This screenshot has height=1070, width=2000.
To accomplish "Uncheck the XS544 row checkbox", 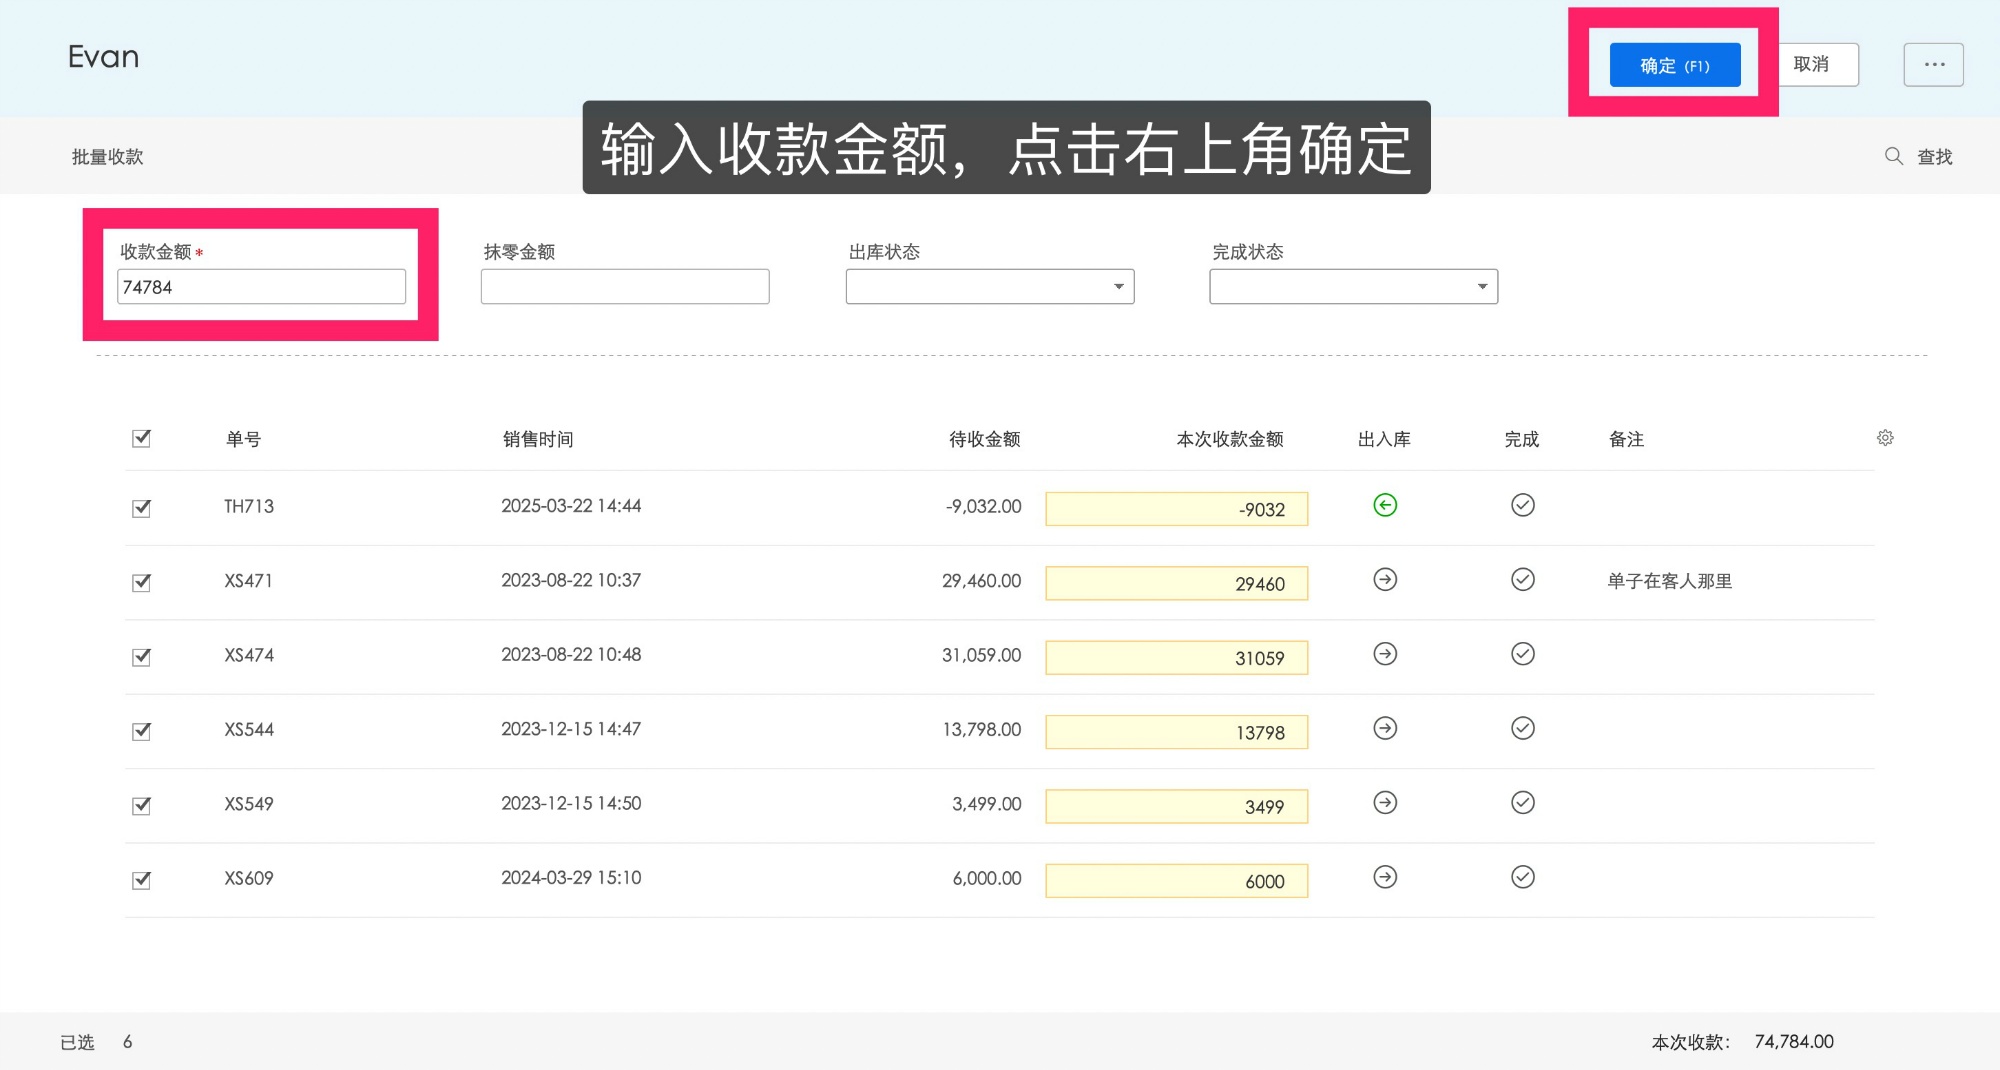I will tap(140, 729).
